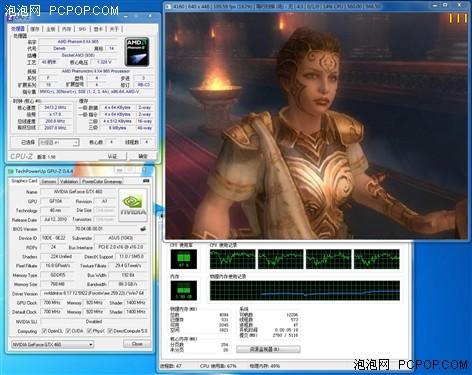Viewport: 472px width, 375px height.
Task: Toggle the OpenCL checkbox
Action: click(44, 331)
